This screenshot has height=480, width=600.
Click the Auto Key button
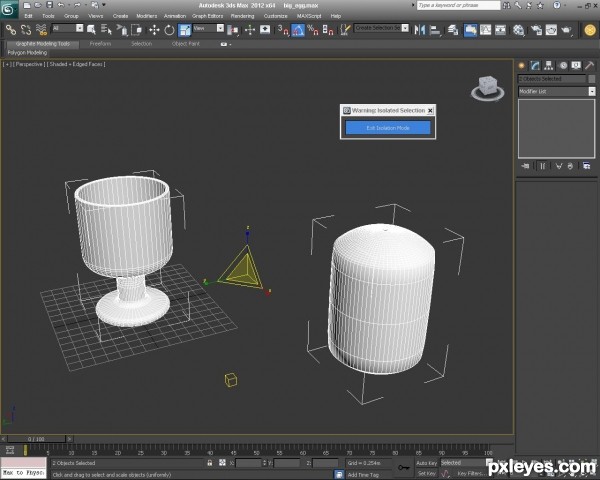(x=426, y=463)
